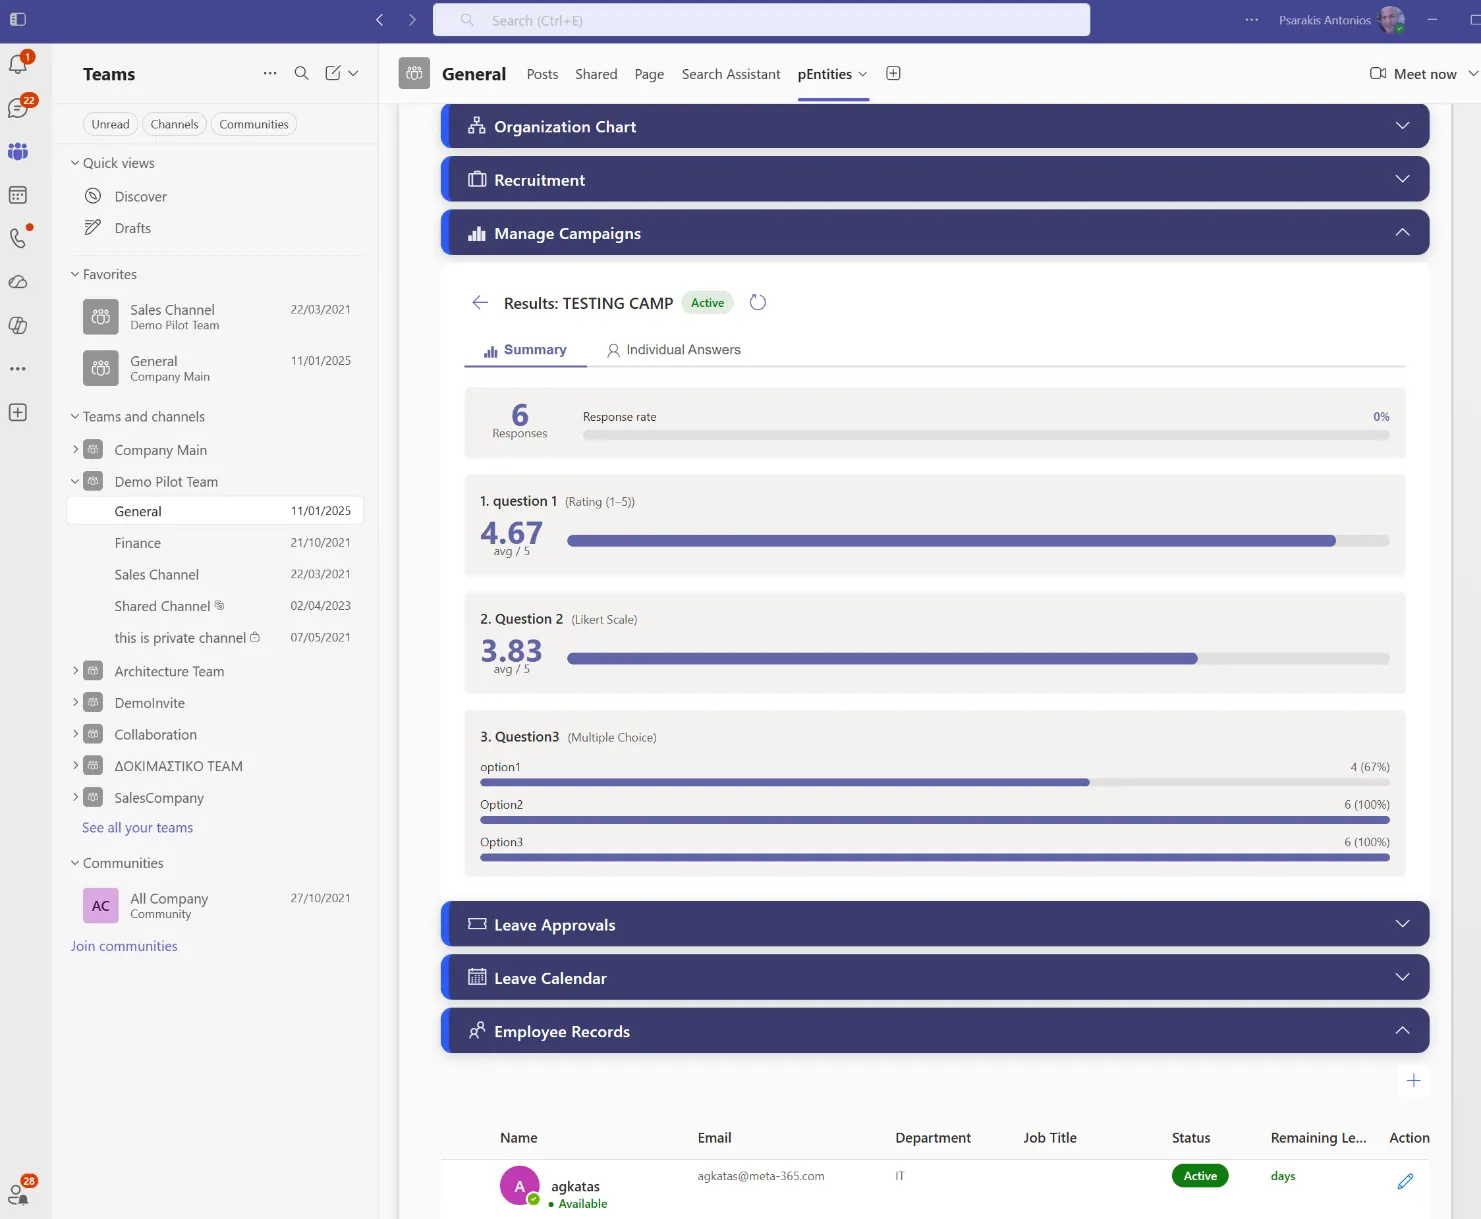
Task: Click the refresh icon next to Active badge
Action: click(x=758, y=302)
